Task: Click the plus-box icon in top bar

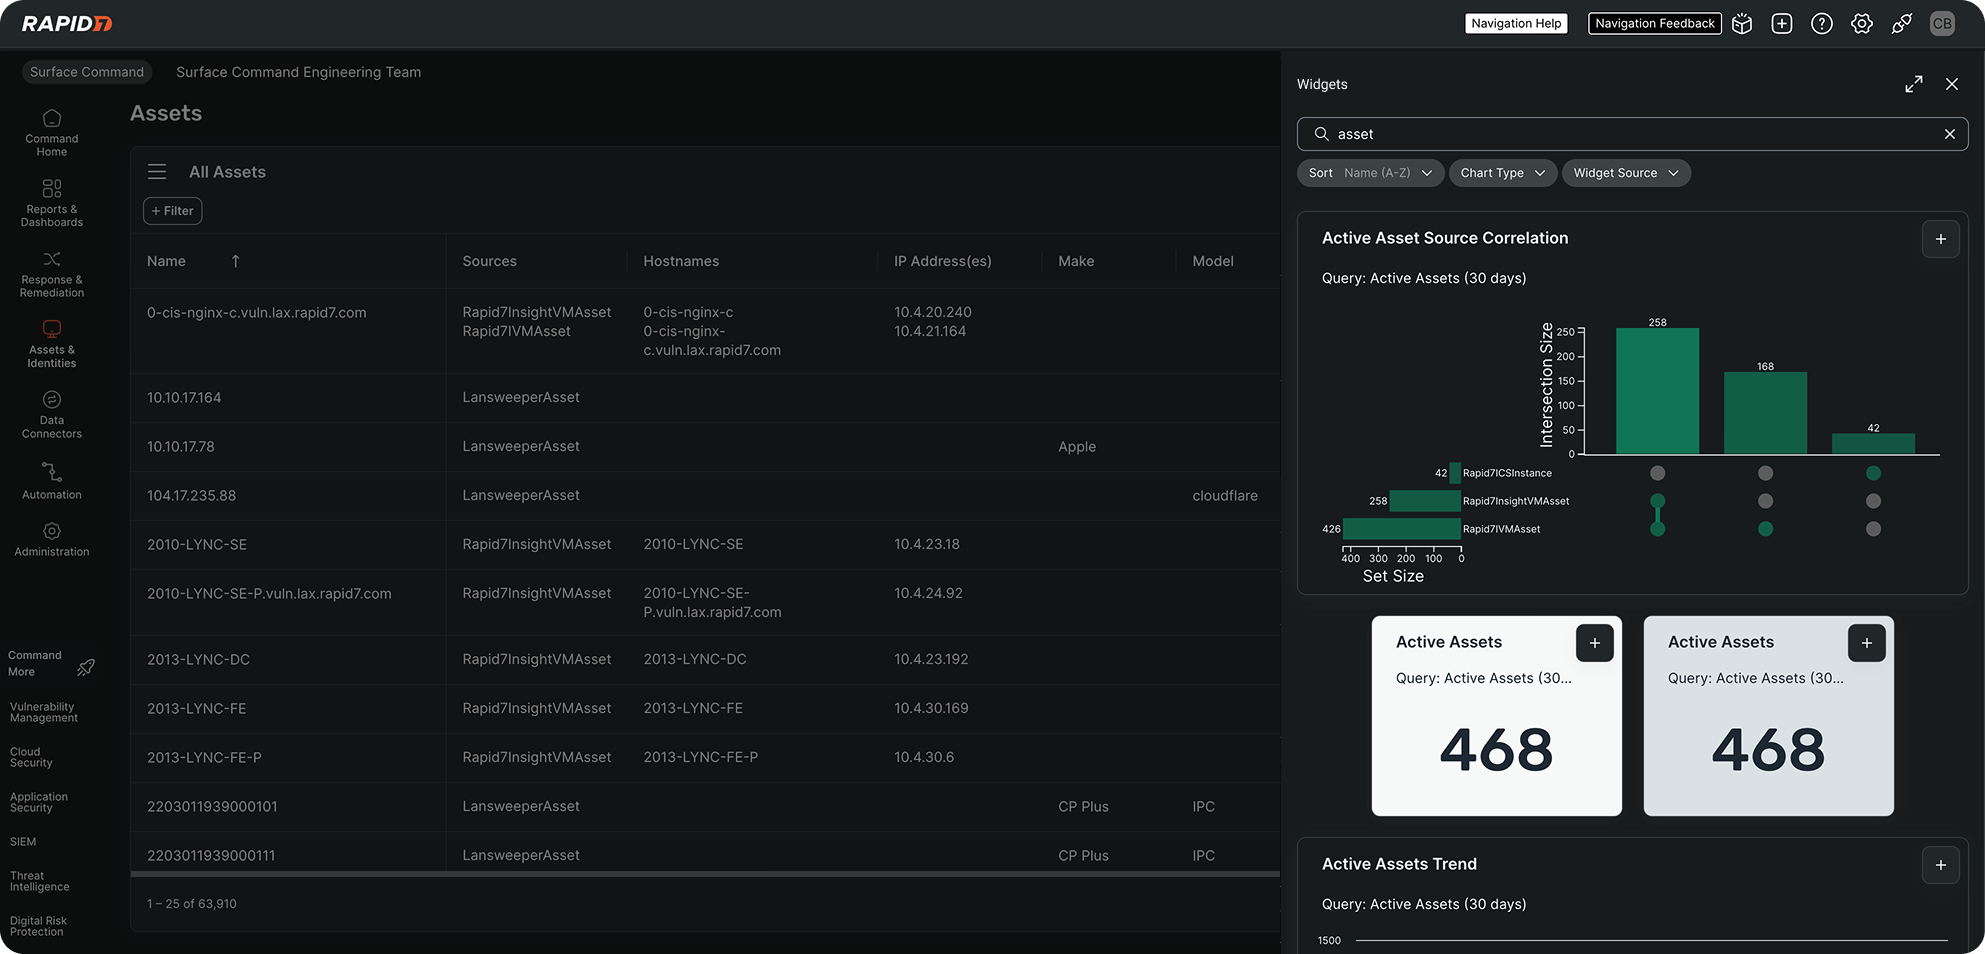Action: [1782, 24]
